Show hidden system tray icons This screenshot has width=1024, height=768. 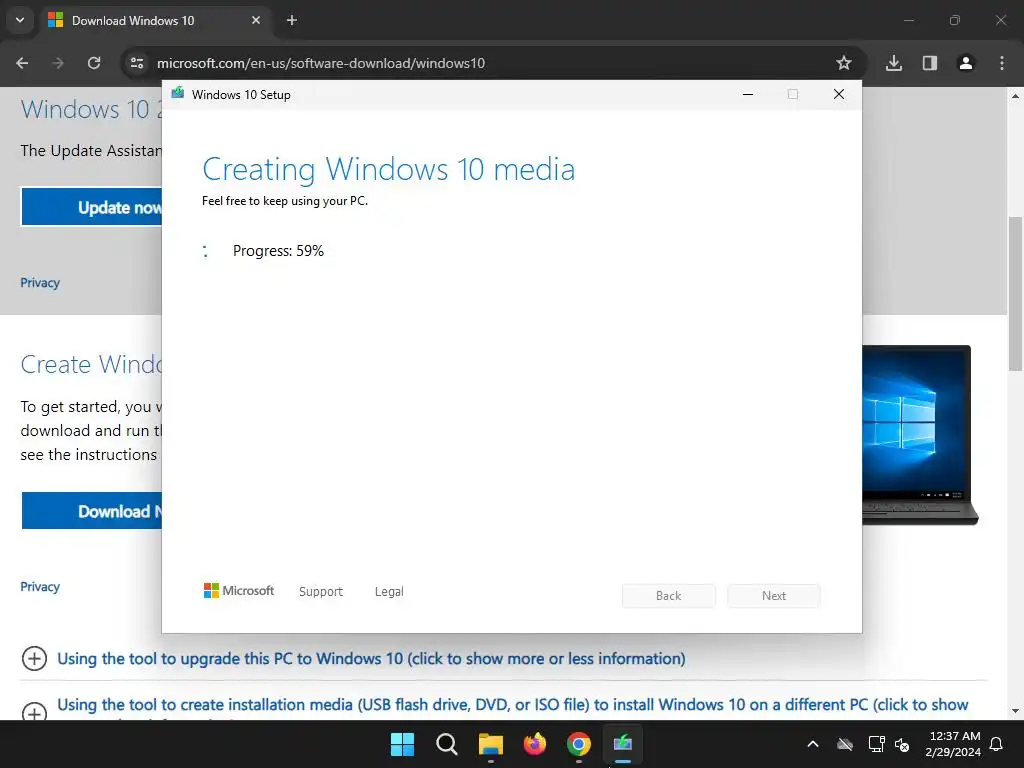[813, 744]
